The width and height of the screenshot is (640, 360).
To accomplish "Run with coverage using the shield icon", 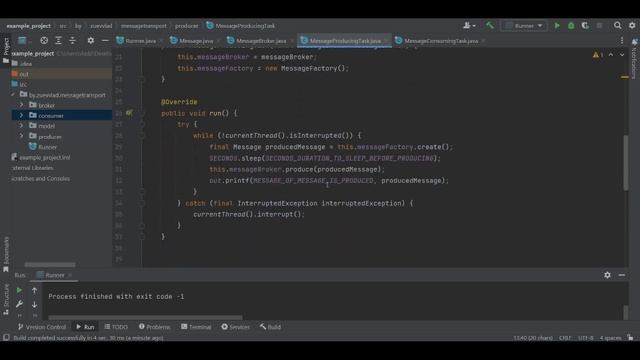I will click(x=585, y=25).
